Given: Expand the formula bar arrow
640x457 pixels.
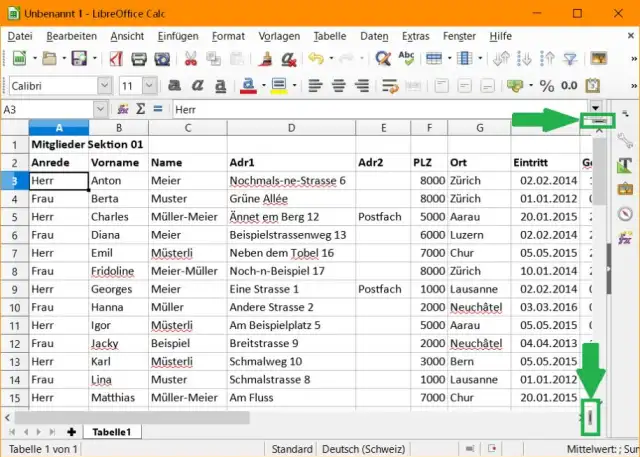Looking at the screenshot, I should (596, 108).
